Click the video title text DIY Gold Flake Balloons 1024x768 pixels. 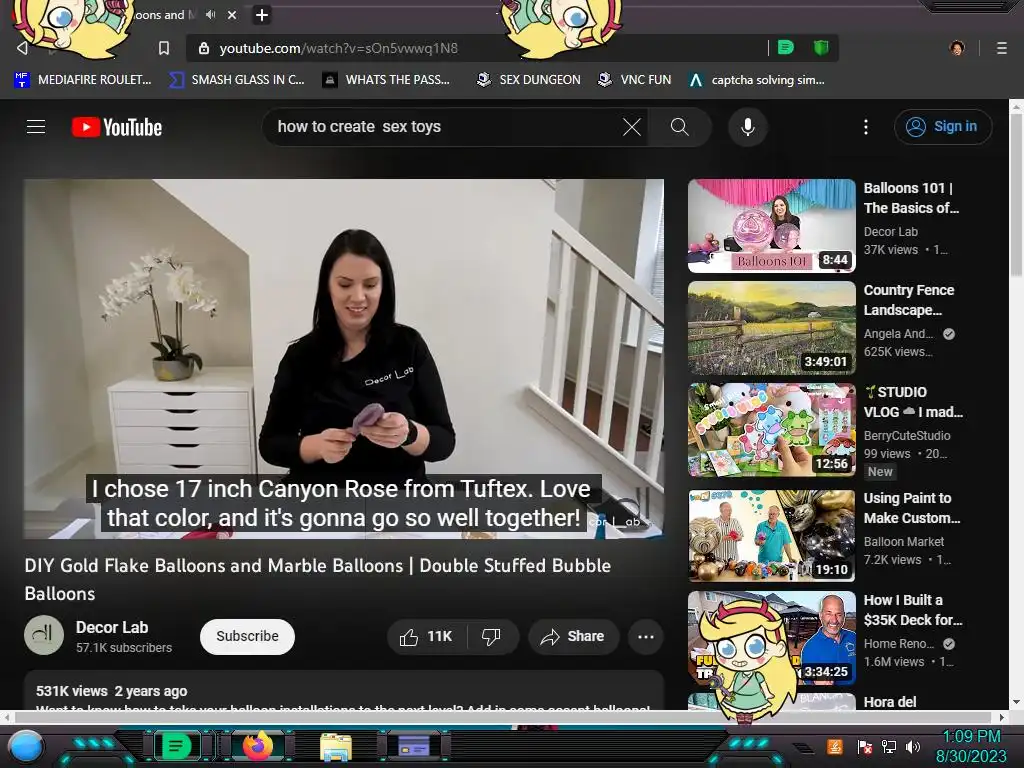click(317, 579)
